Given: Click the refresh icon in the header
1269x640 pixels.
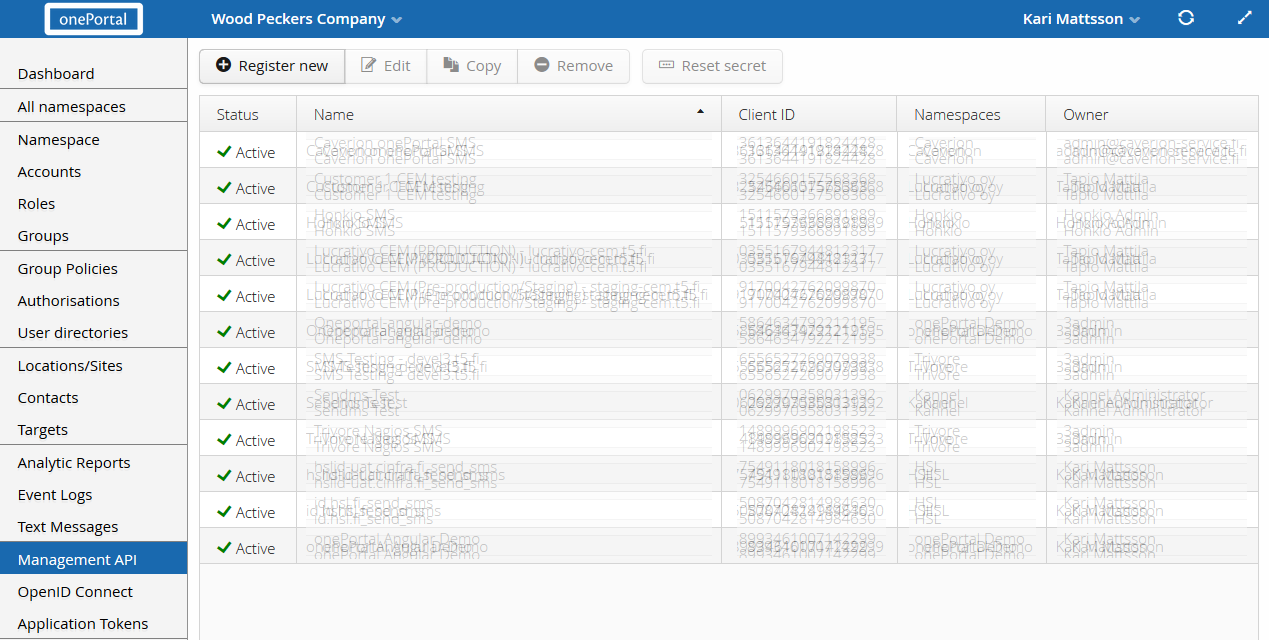Looking at the screenshot, I should coord(1186,18).
